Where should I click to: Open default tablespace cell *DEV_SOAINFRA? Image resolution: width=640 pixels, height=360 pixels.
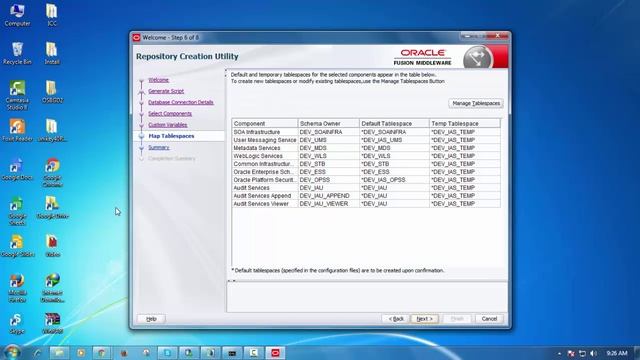[x=394, y=132]
